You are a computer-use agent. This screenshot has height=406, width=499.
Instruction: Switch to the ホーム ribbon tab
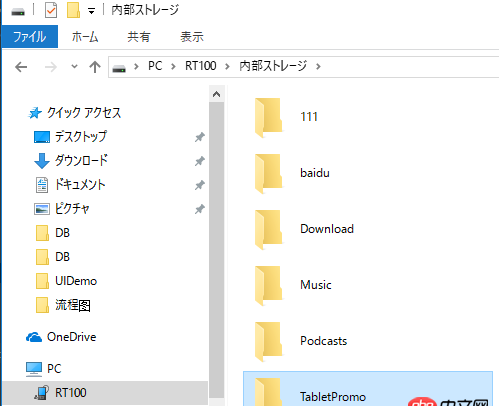click(x=85, y=37)
